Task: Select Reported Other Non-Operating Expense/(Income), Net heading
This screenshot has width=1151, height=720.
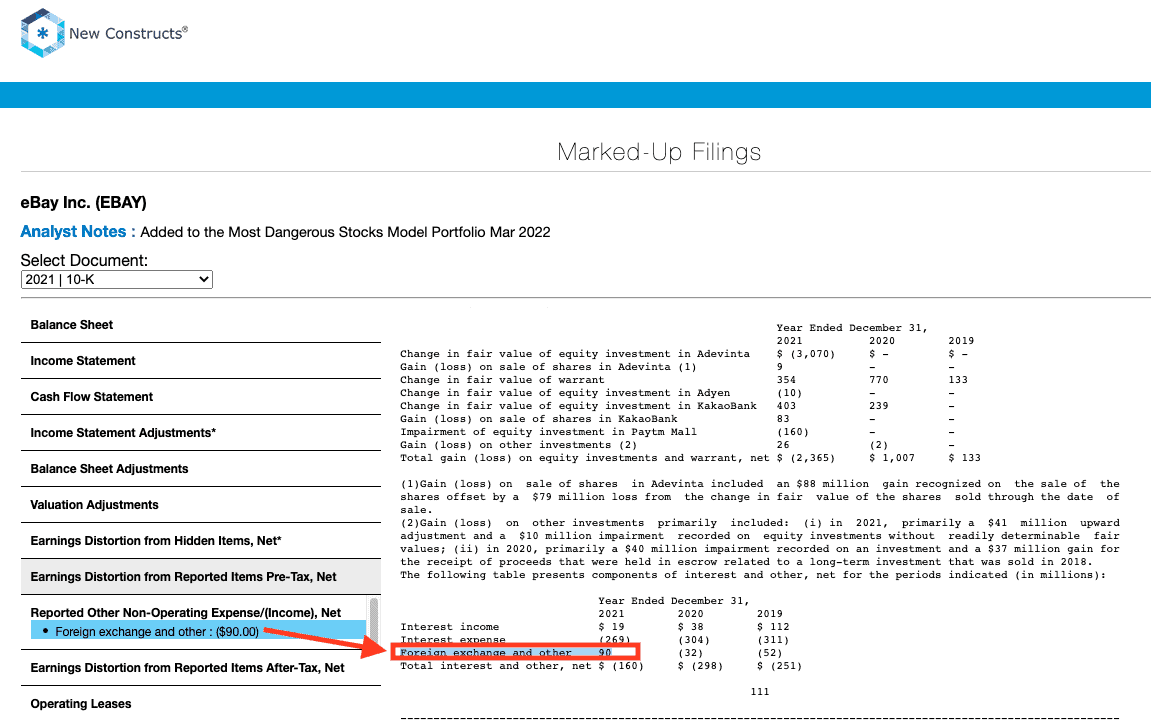Action: tap(186, 613)
